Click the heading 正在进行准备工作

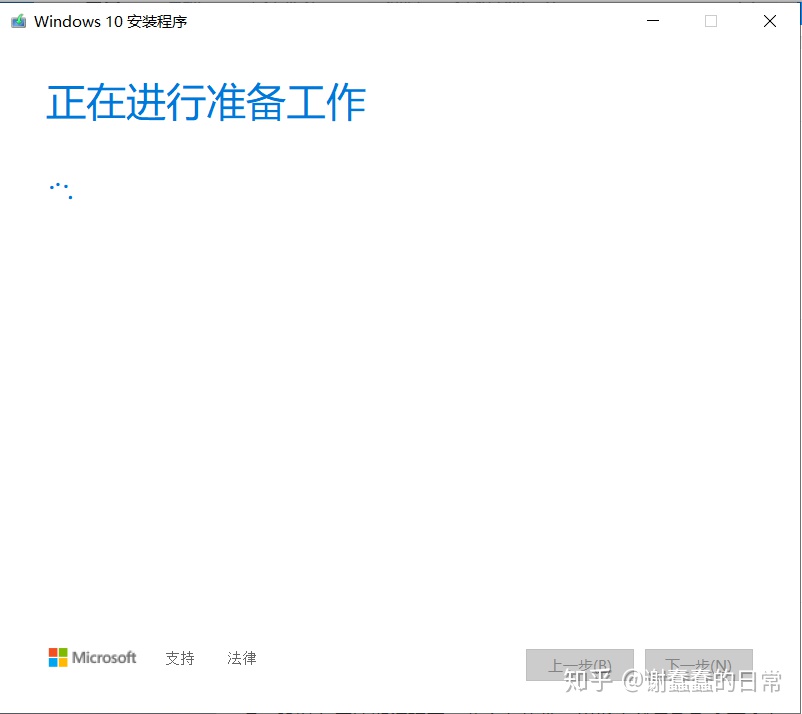click(206, 102)
